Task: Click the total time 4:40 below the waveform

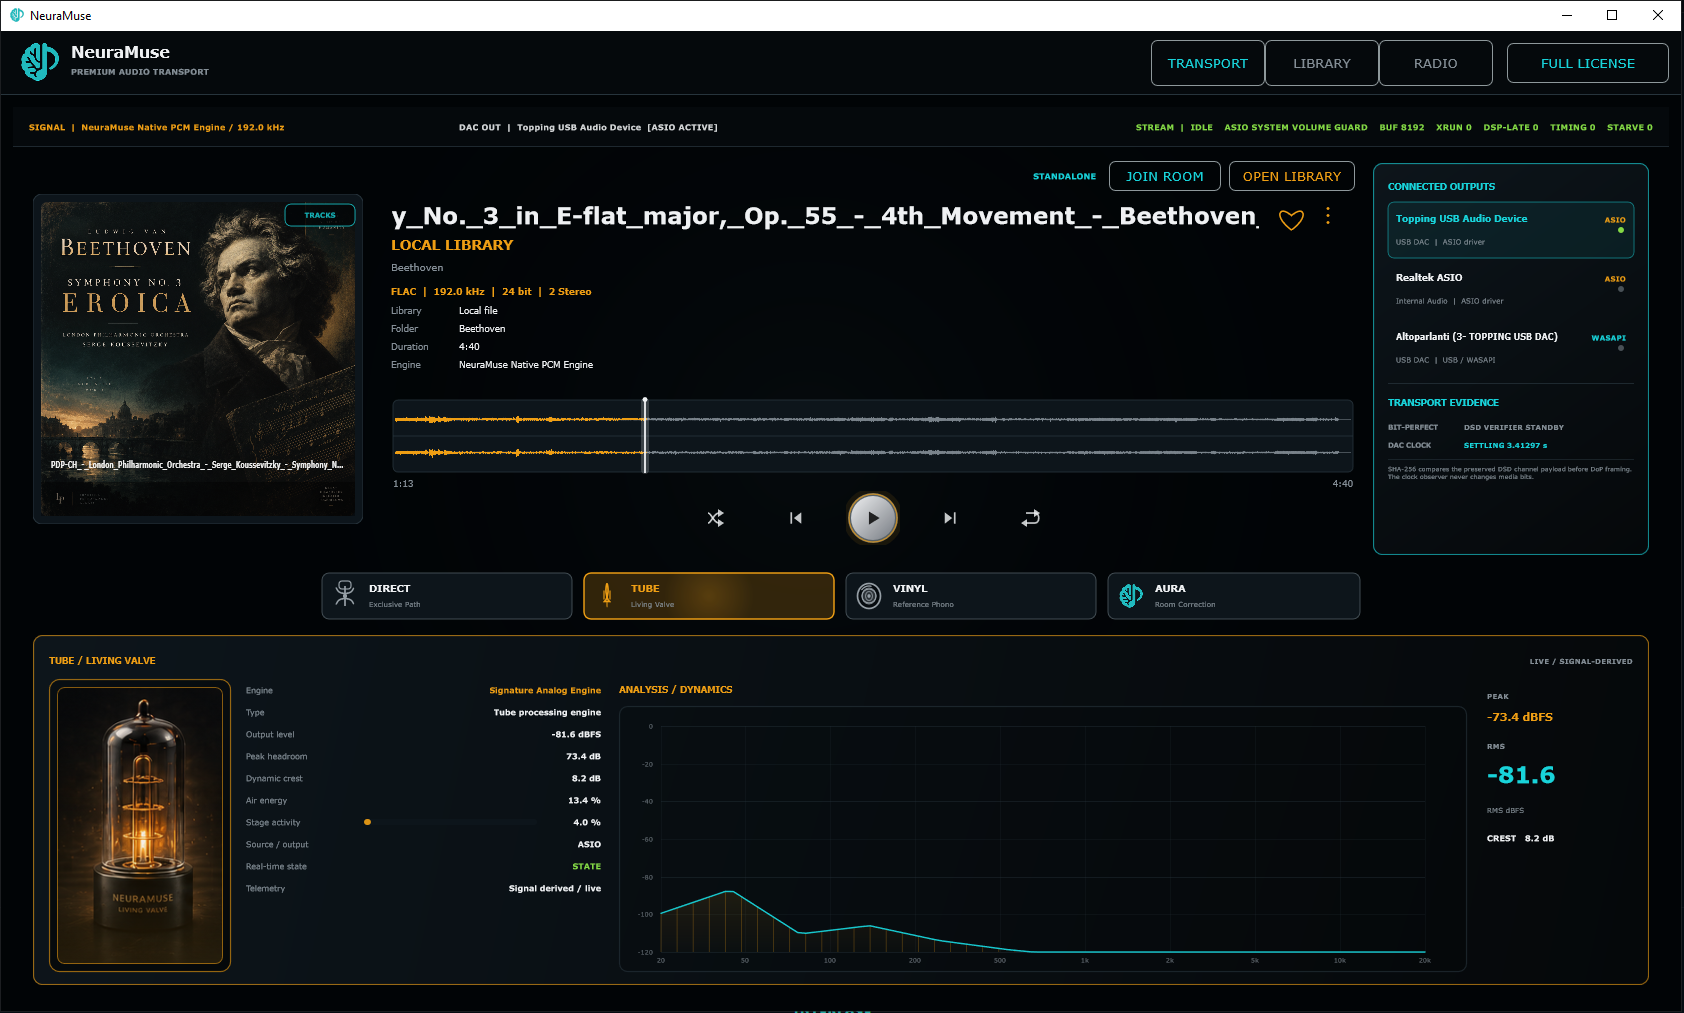Action: [1343, 484]
